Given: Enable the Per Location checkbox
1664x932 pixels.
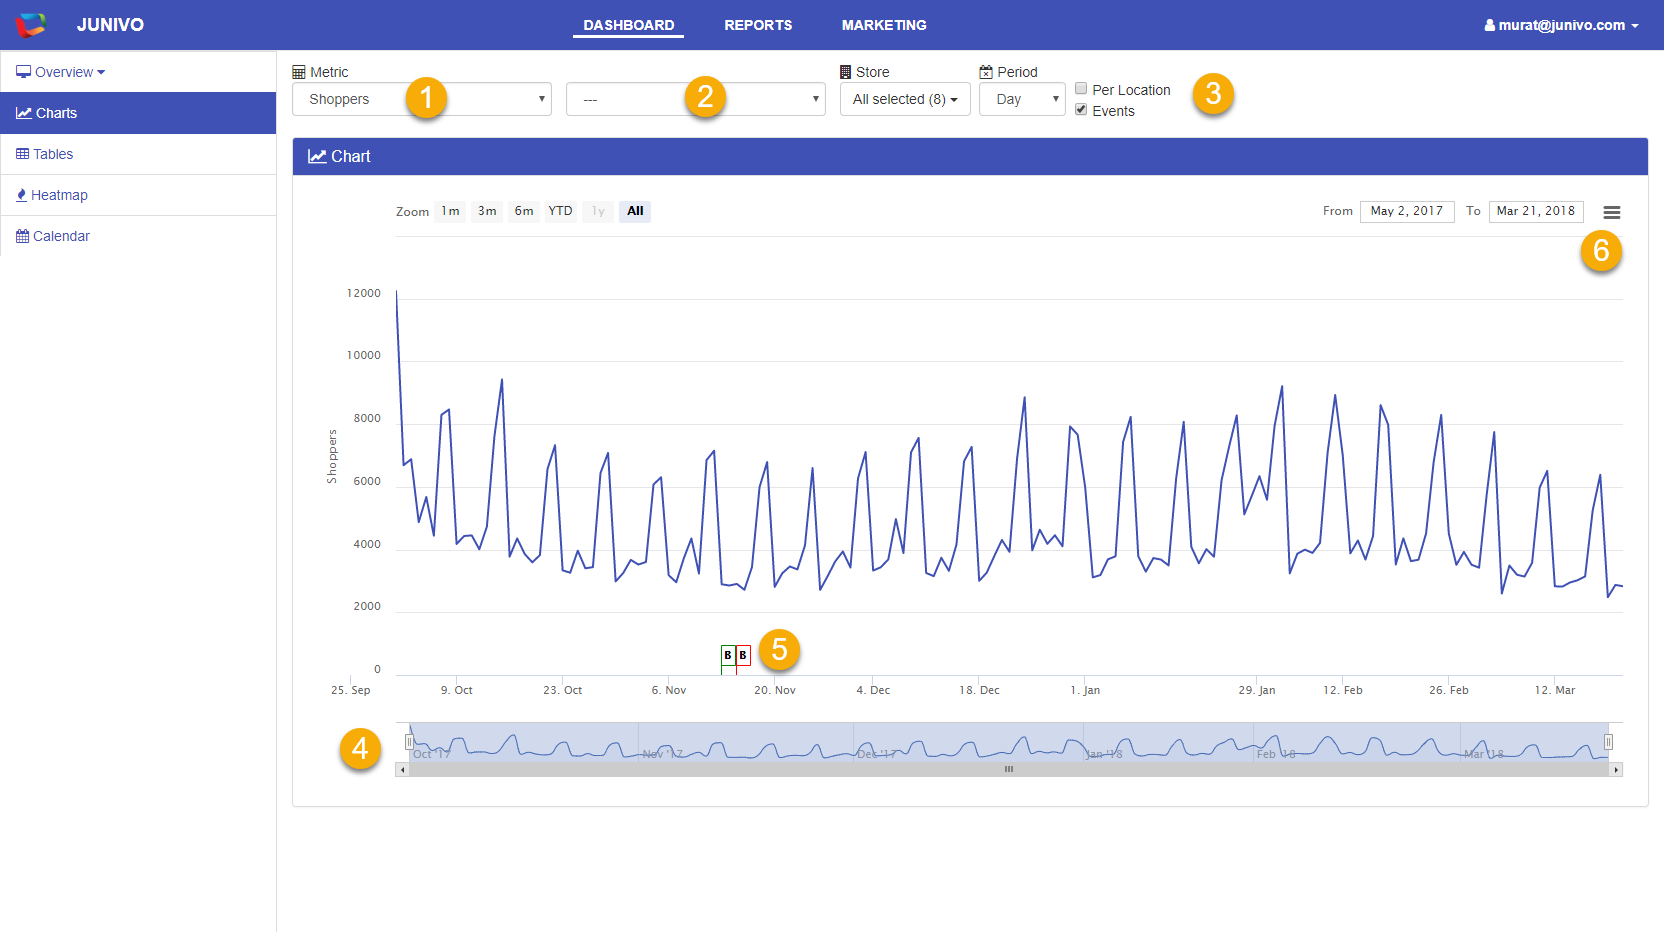Looking at the screenshot, I should tap(1081, 89).
